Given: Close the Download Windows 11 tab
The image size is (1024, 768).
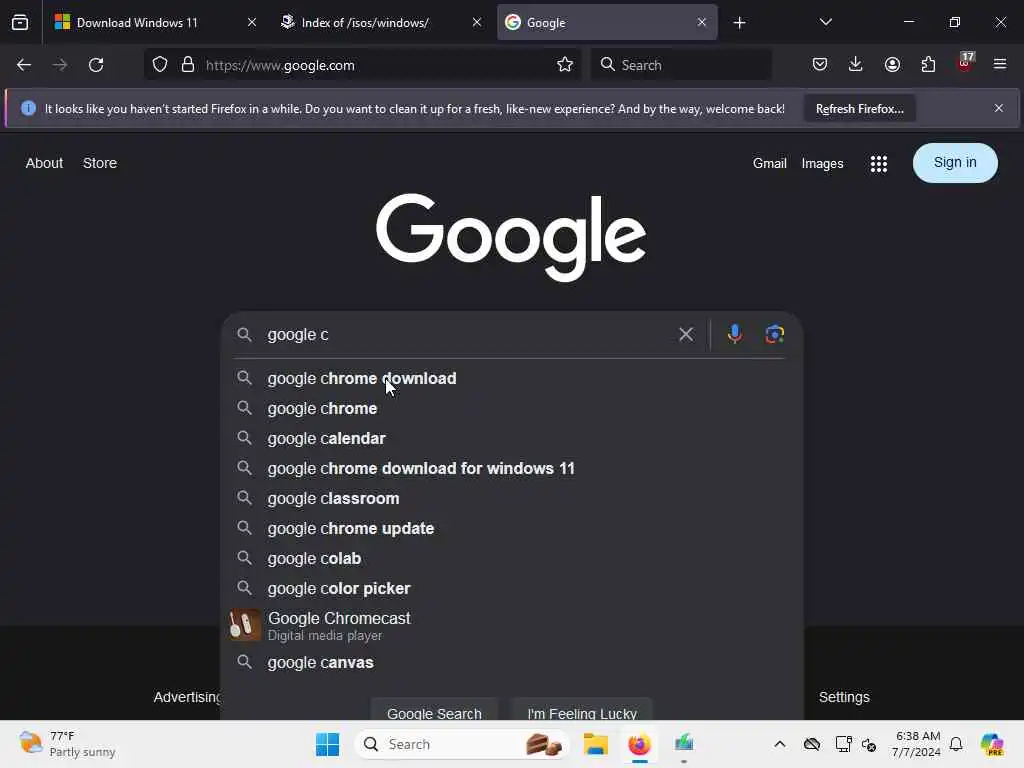Looking at the screenshot, I should point(252,22).
